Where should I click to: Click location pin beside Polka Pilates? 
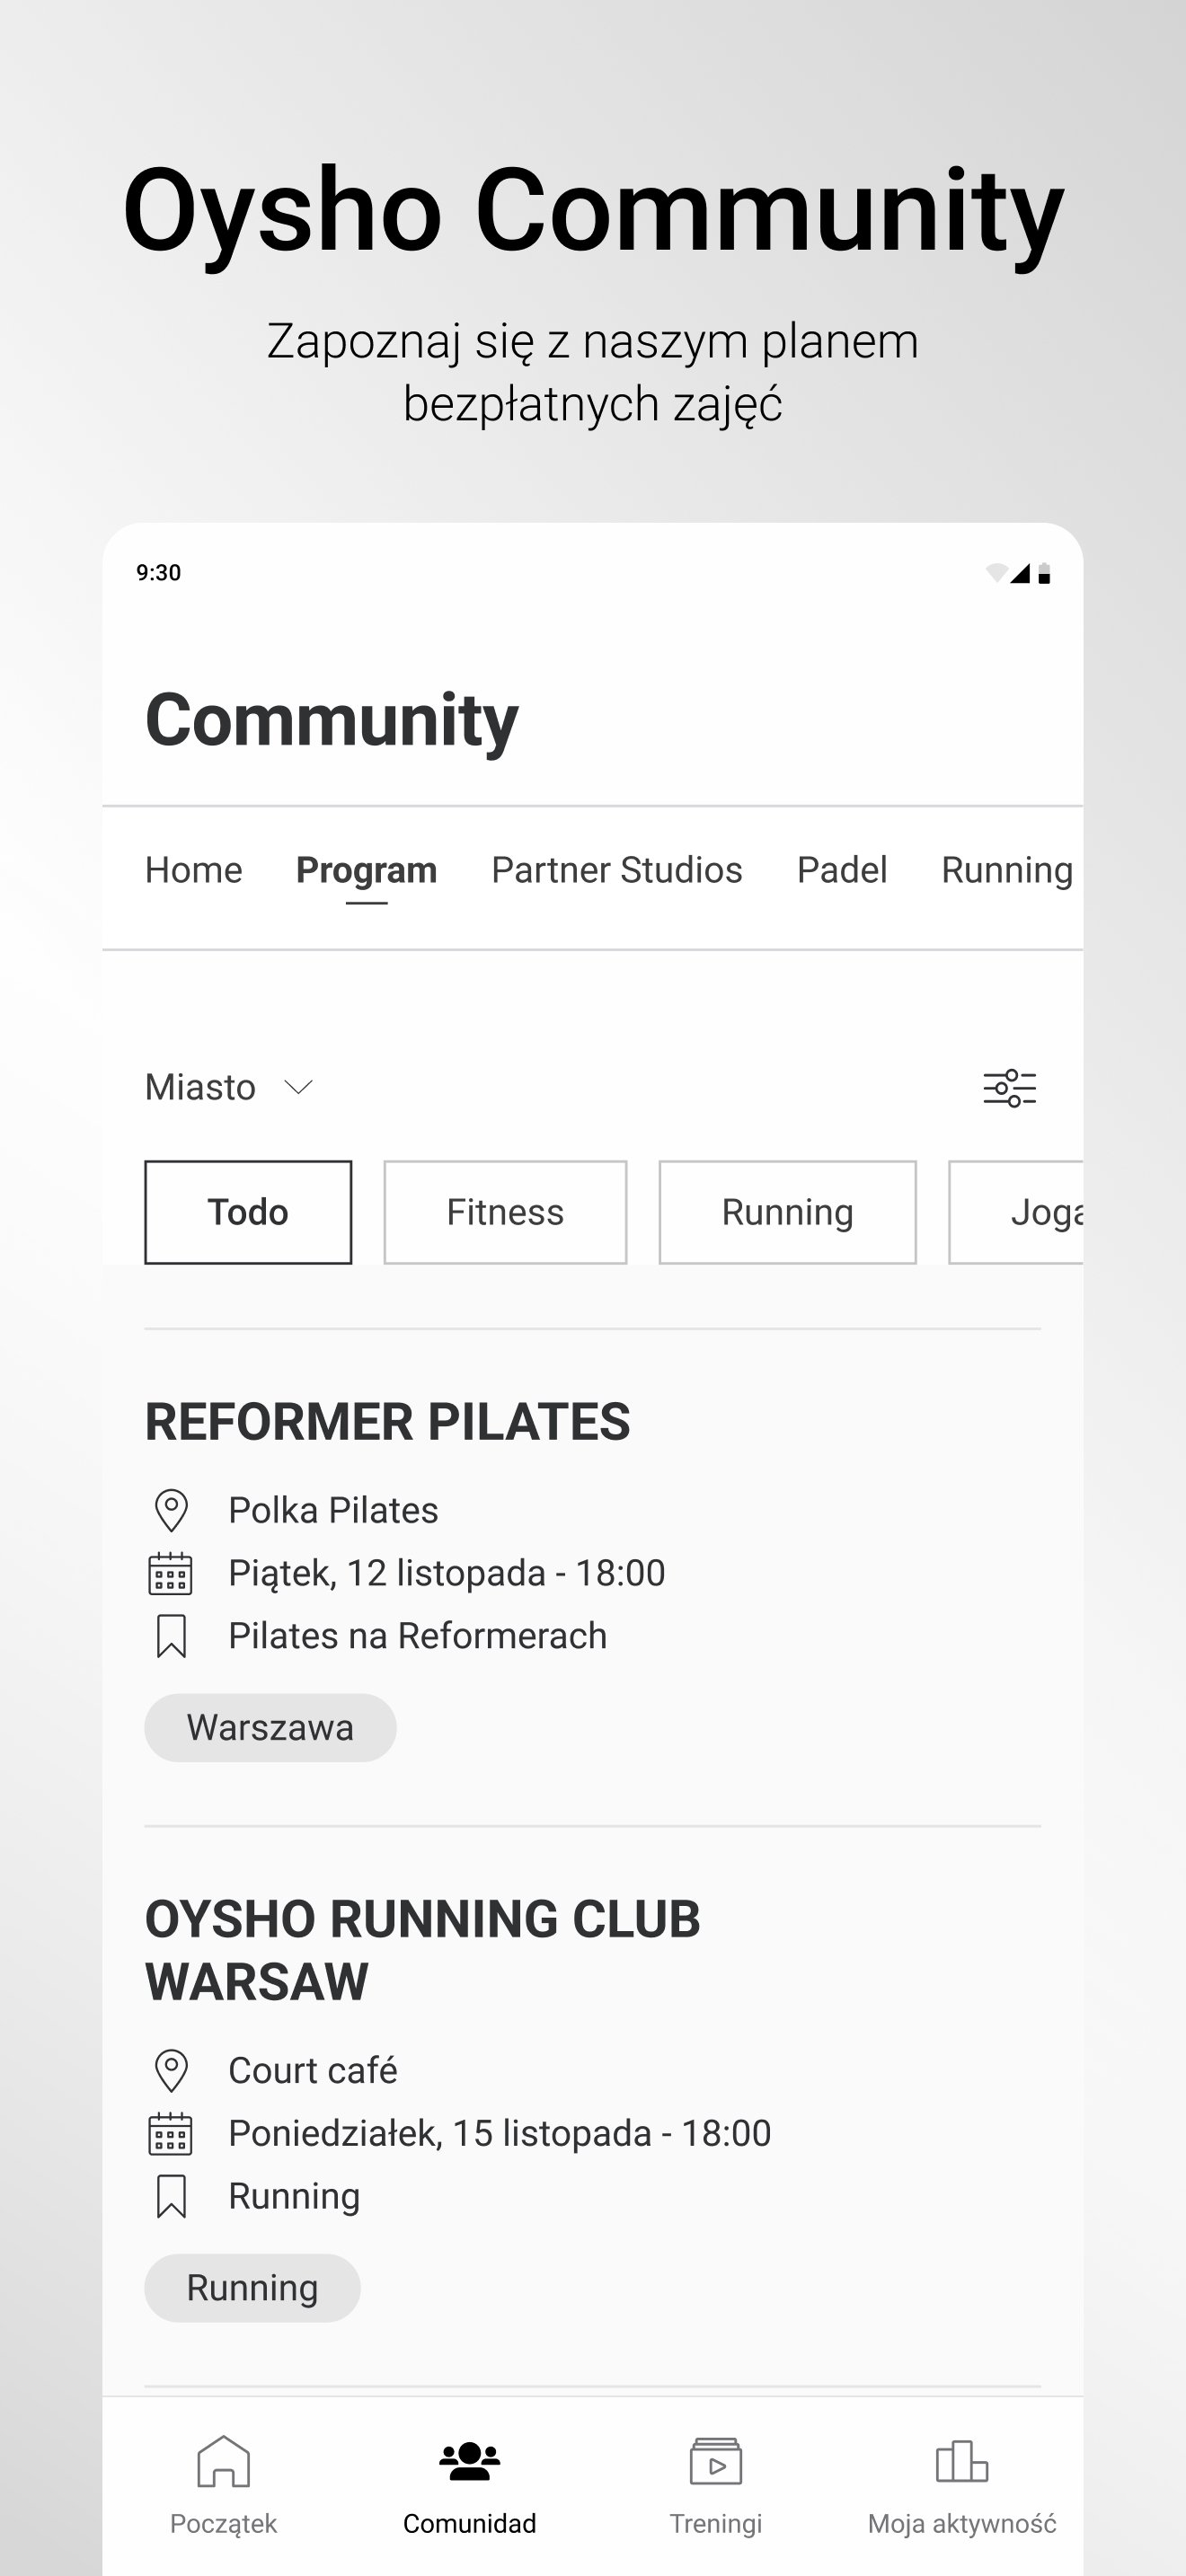(x=171, y=1510)
